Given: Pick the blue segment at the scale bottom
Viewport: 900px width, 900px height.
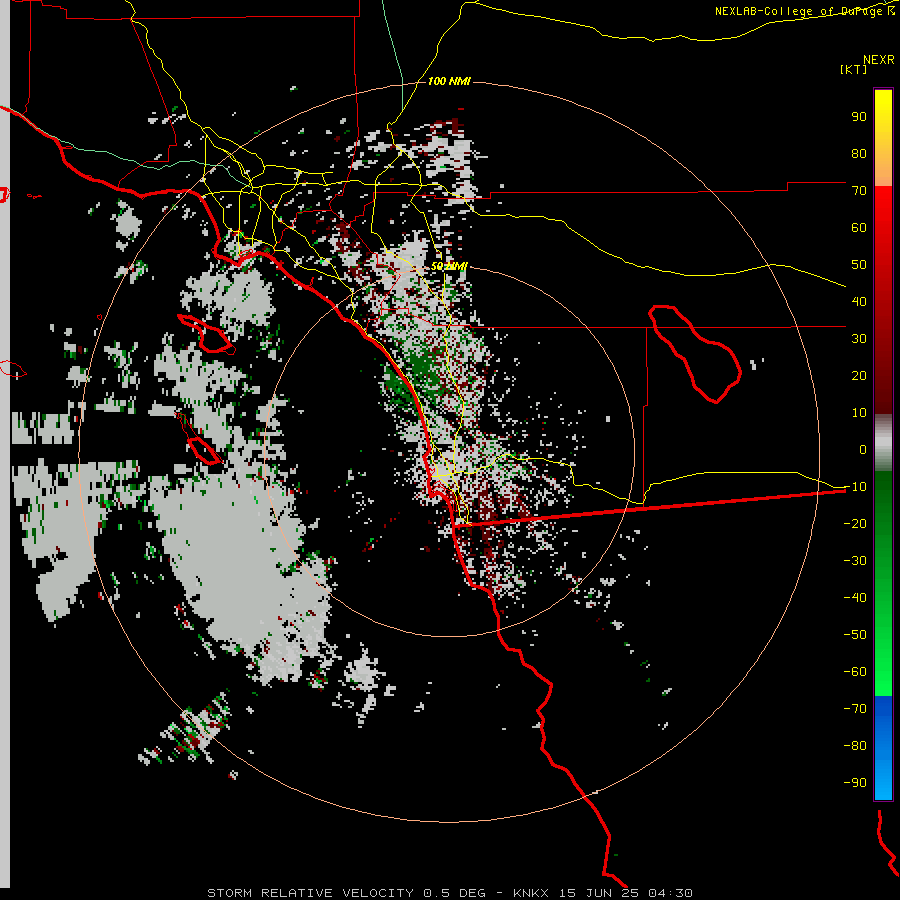Looking at the screenshot, I should (x=883, y=748).
